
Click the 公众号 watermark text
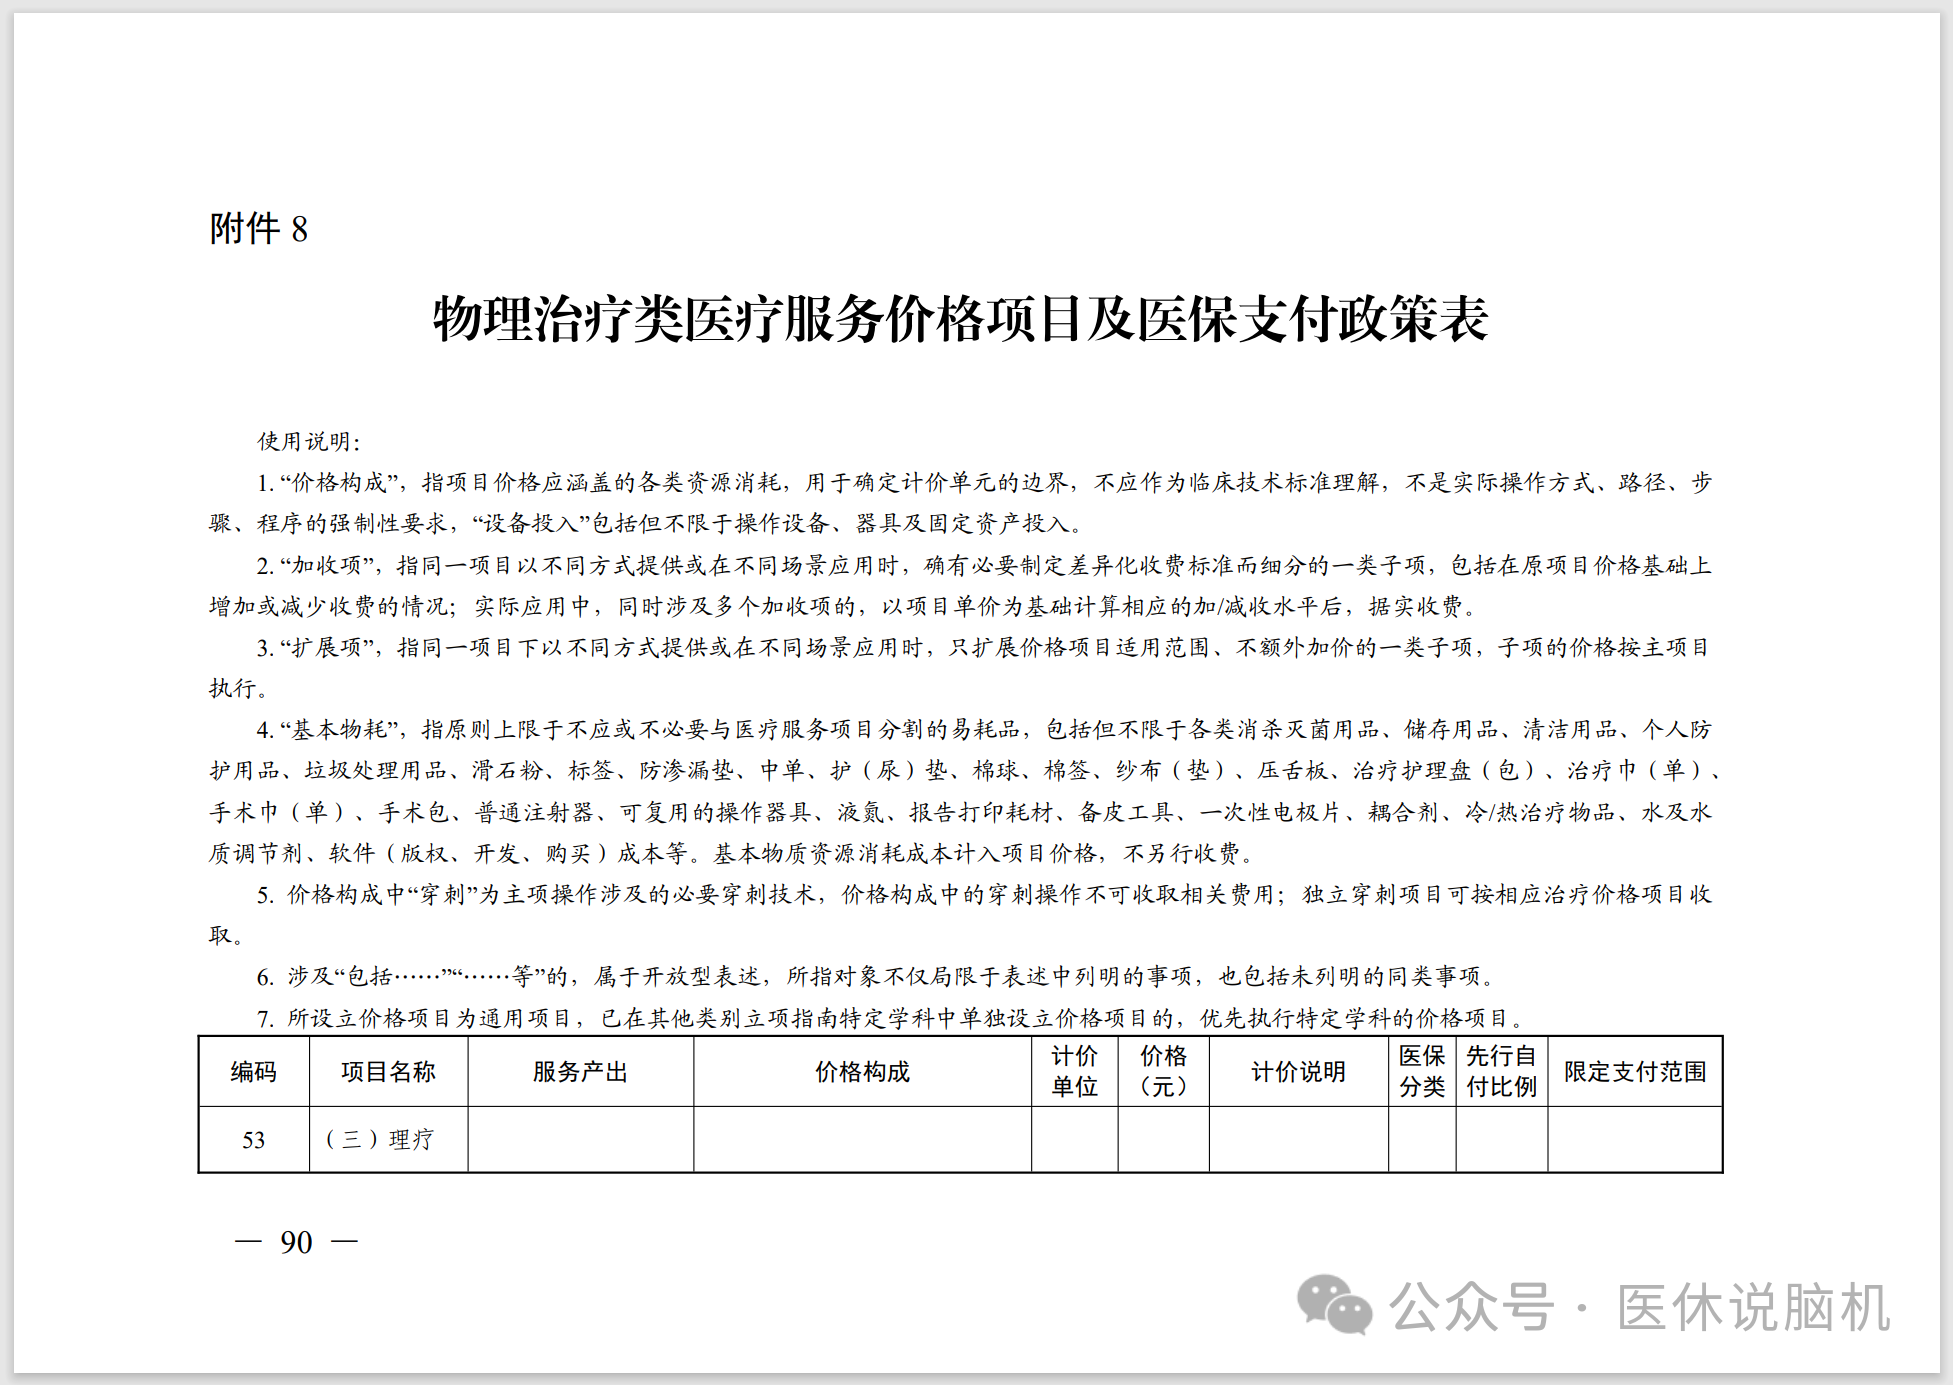tap(1471, 1307)
